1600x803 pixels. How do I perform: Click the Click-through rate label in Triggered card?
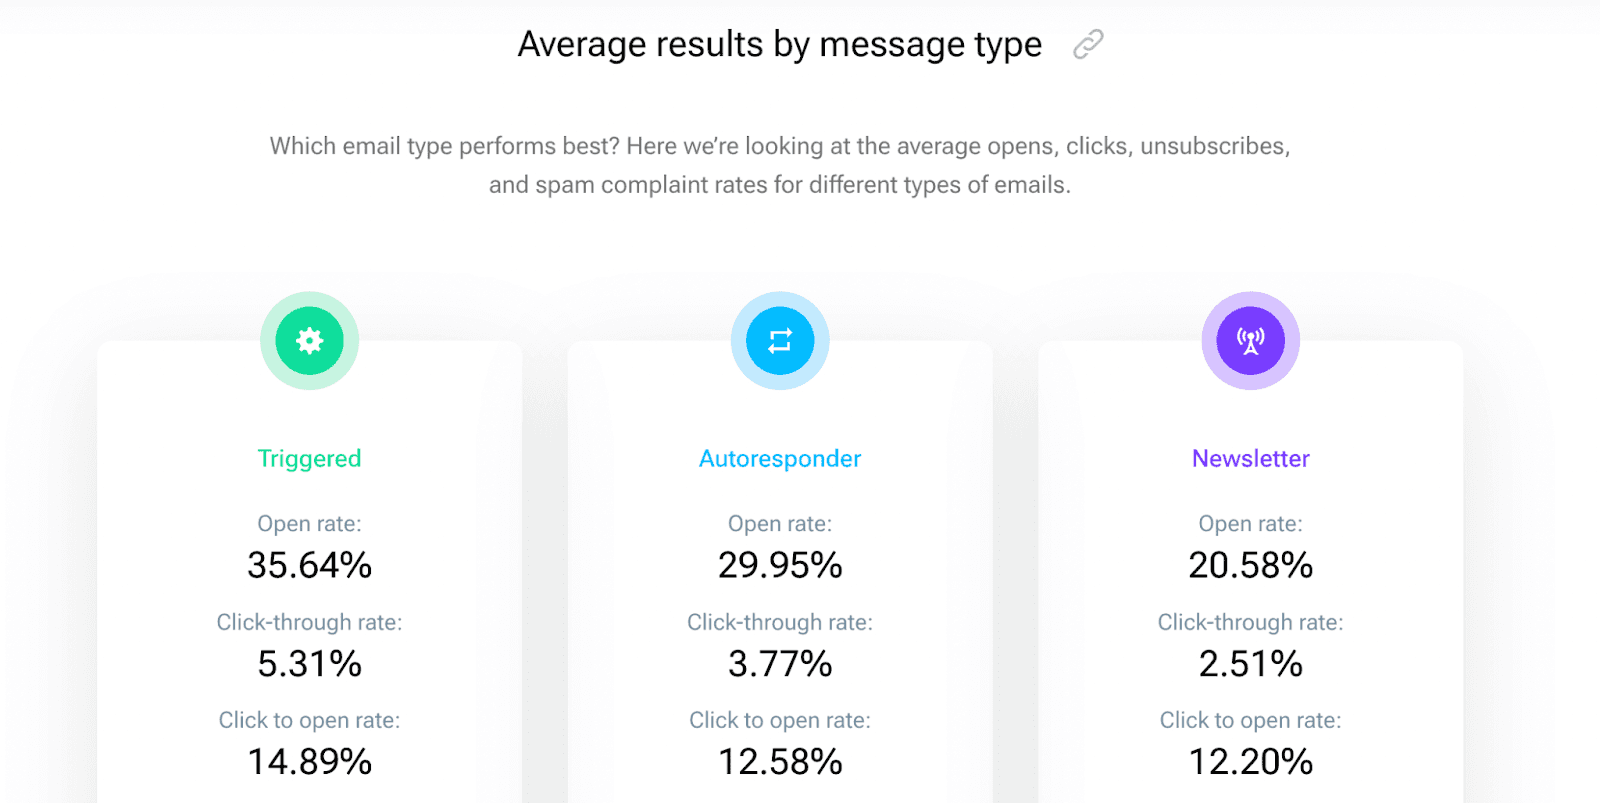(x=310, y=622)
